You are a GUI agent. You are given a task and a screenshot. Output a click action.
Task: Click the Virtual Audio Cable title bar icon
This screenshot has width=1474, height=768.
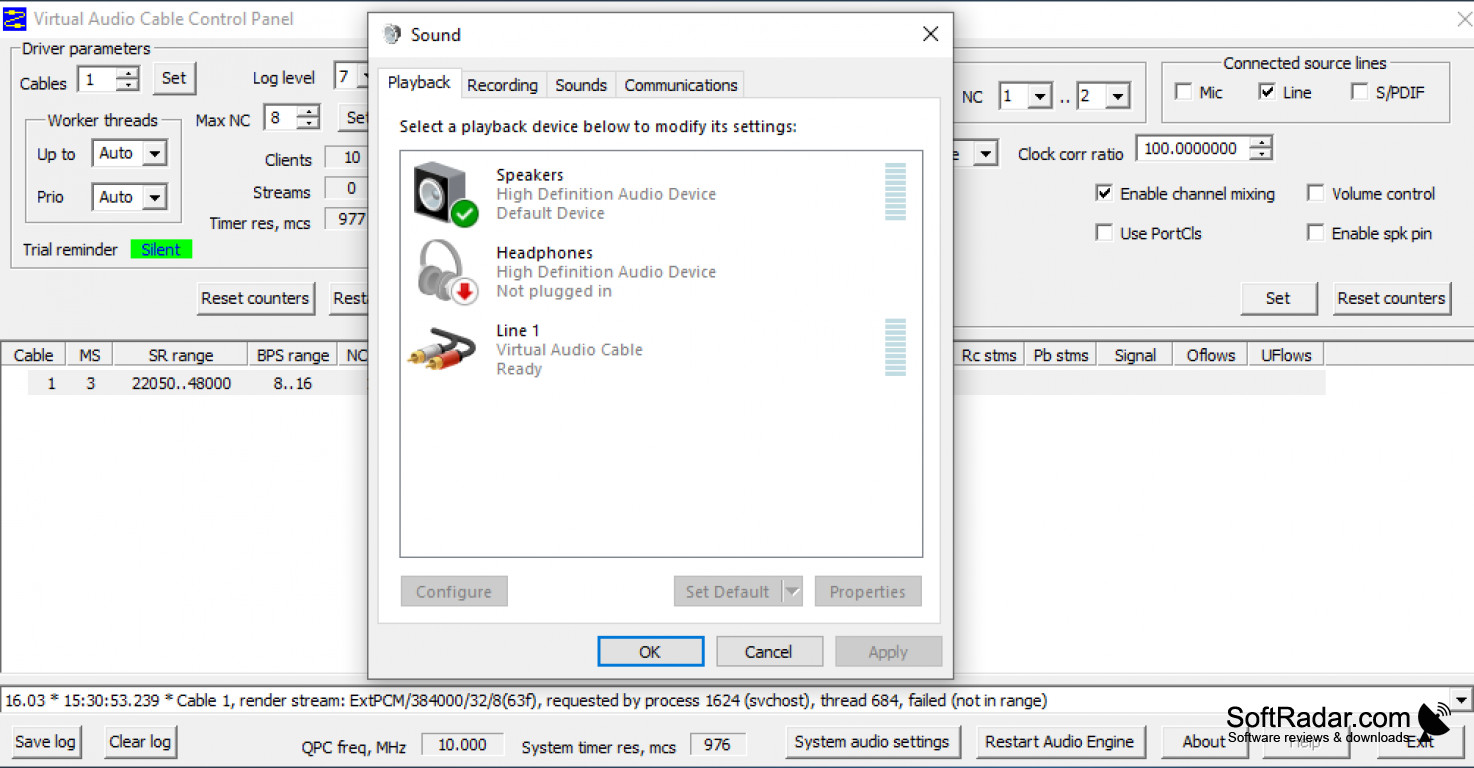click(14, 18)
